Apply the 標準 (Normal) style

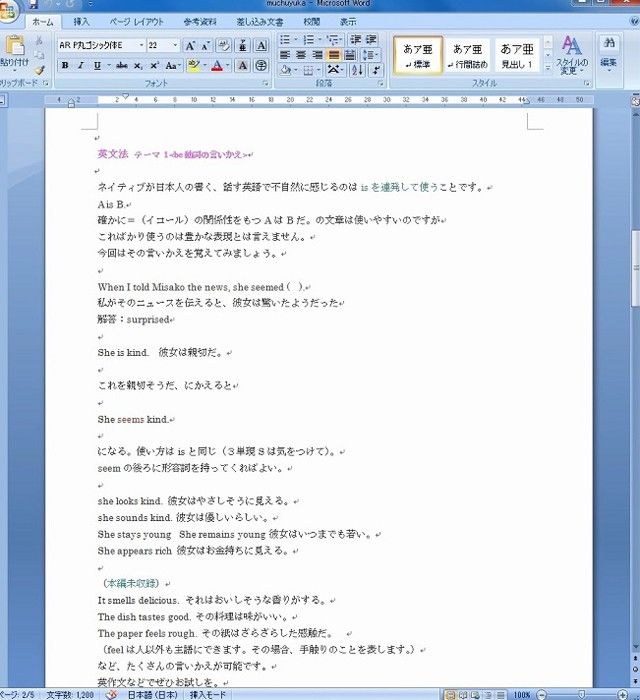[x=418, y=55]
